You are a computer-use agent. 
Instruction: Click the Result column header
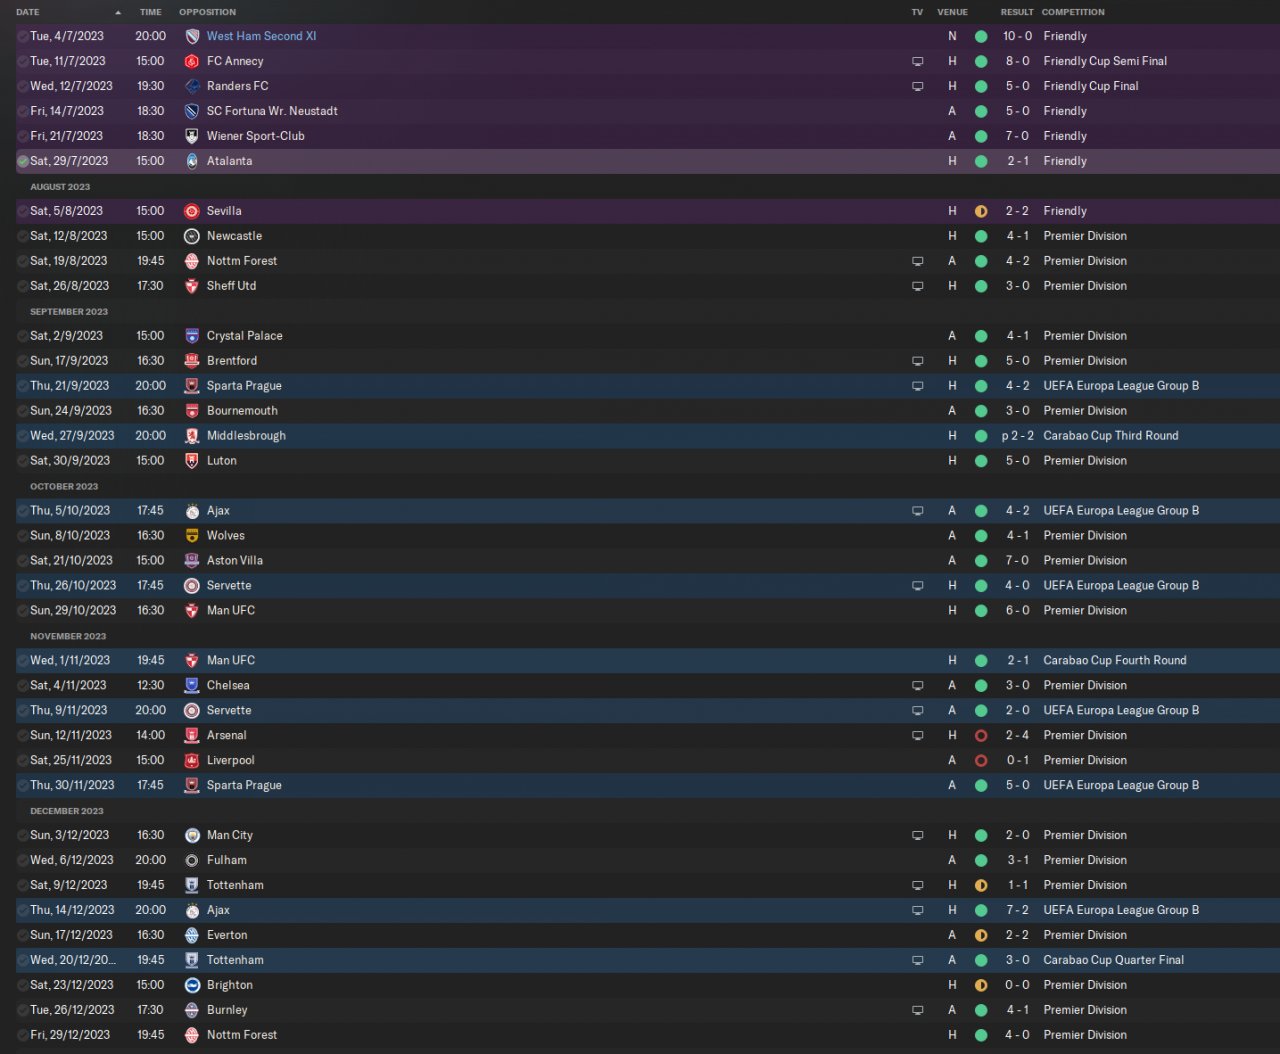point(1017,12)
